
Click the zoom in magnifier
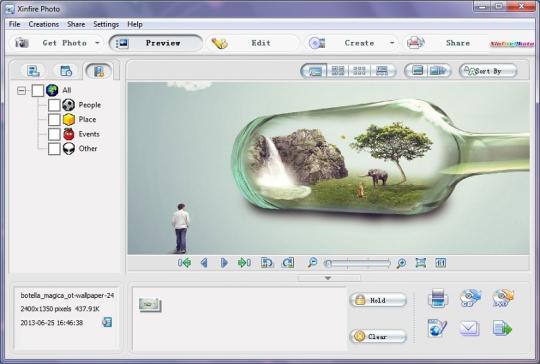(401, 263)
